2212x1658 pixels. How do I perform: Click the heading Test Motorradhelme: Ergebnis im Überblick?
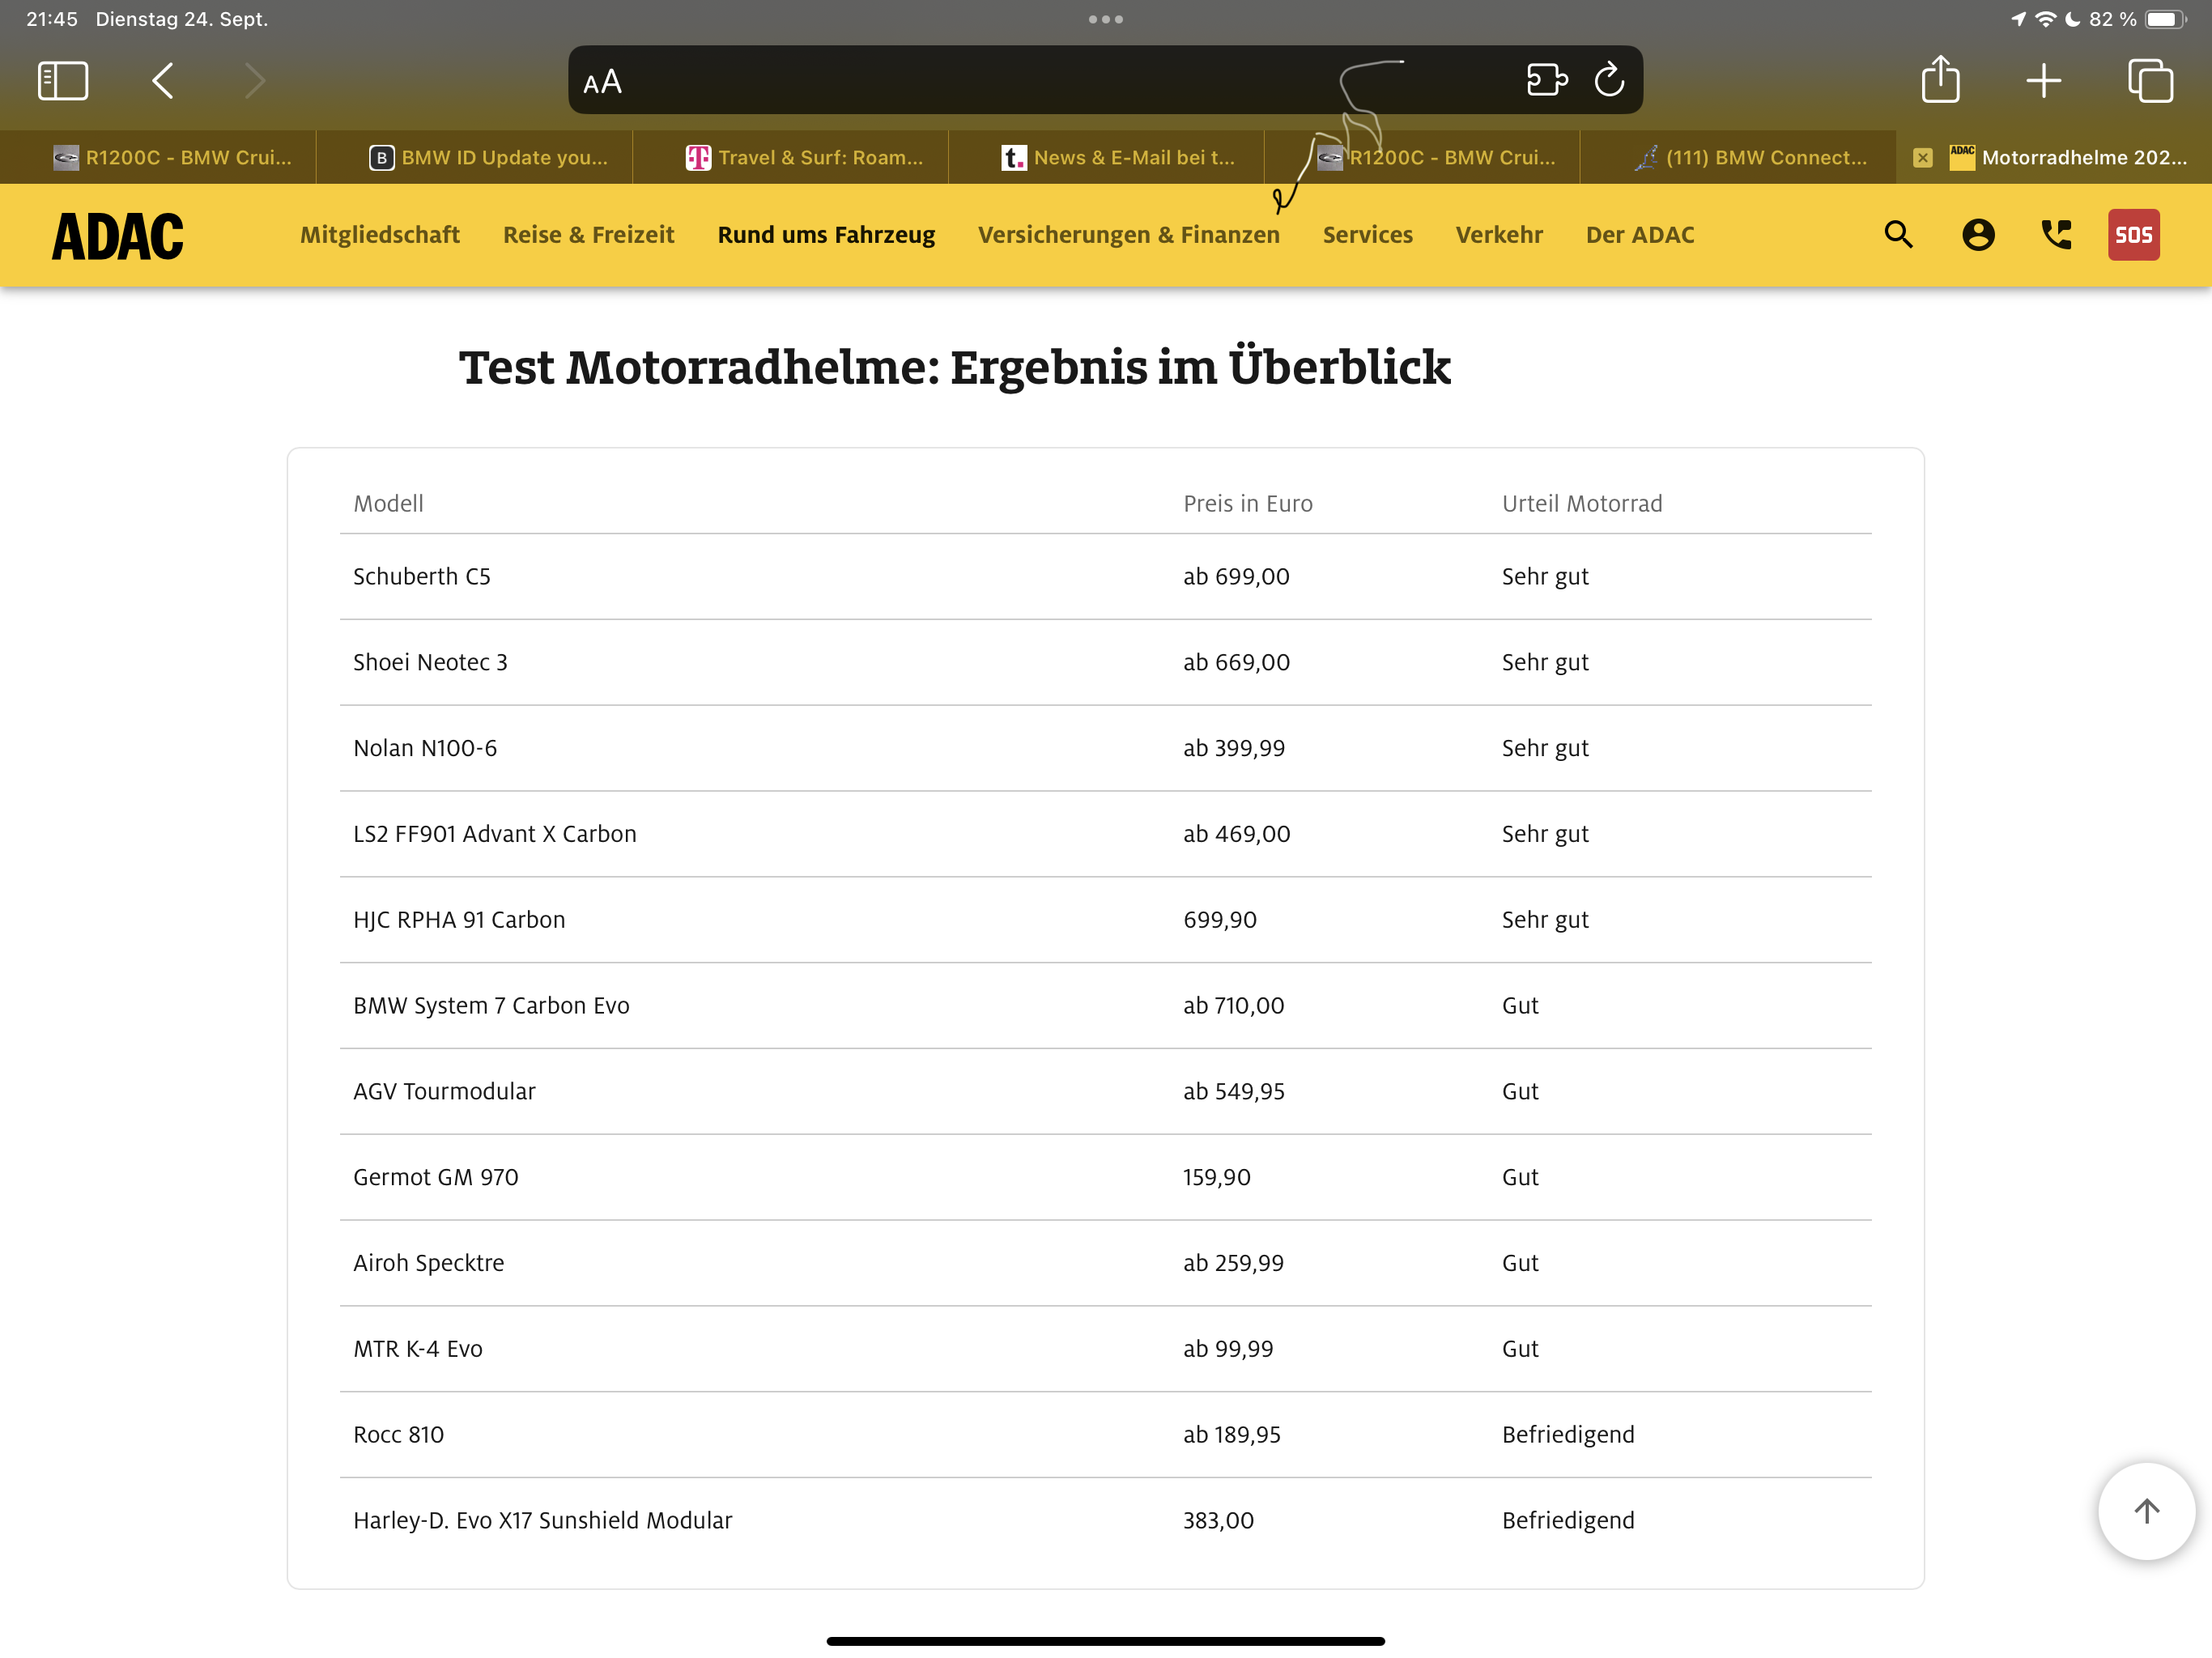[x=954, y=368]
